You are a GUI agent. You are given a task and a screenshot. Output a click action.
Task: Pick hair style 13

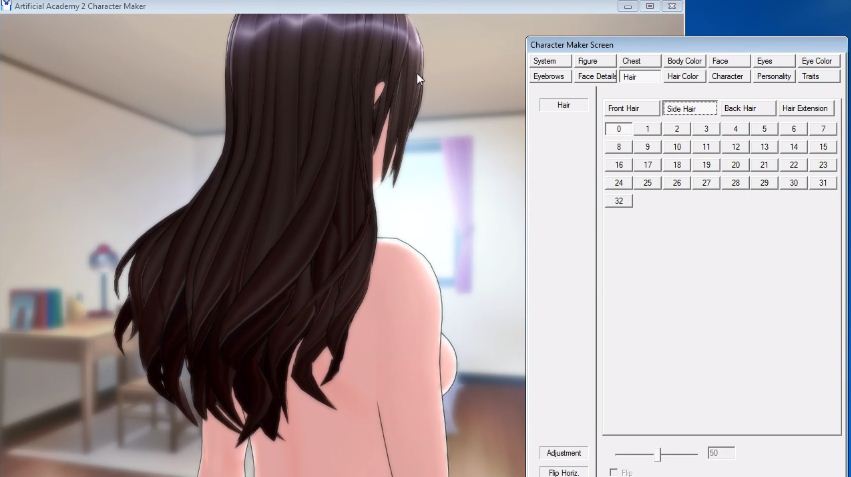coord(764,147)
